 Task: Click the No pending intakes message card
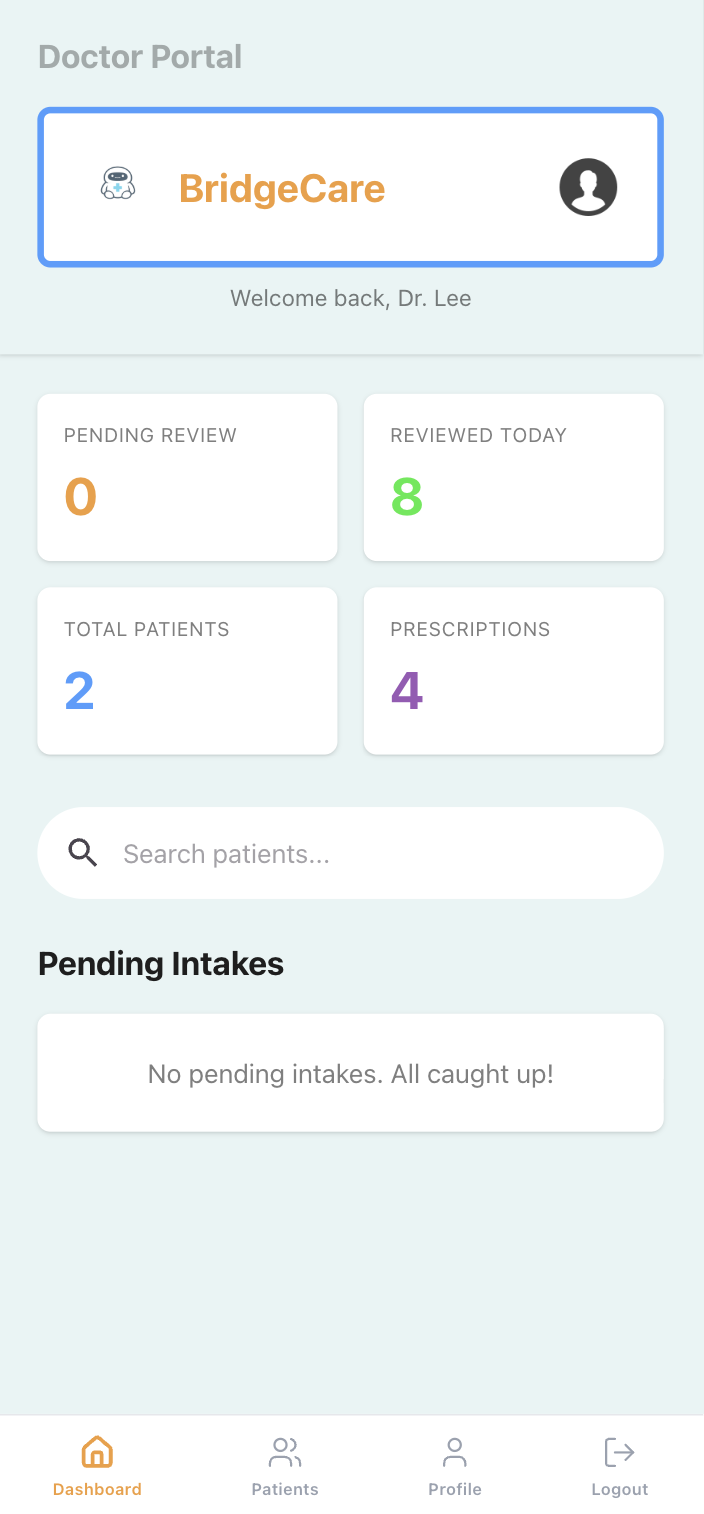click(x=351, y=1074)
